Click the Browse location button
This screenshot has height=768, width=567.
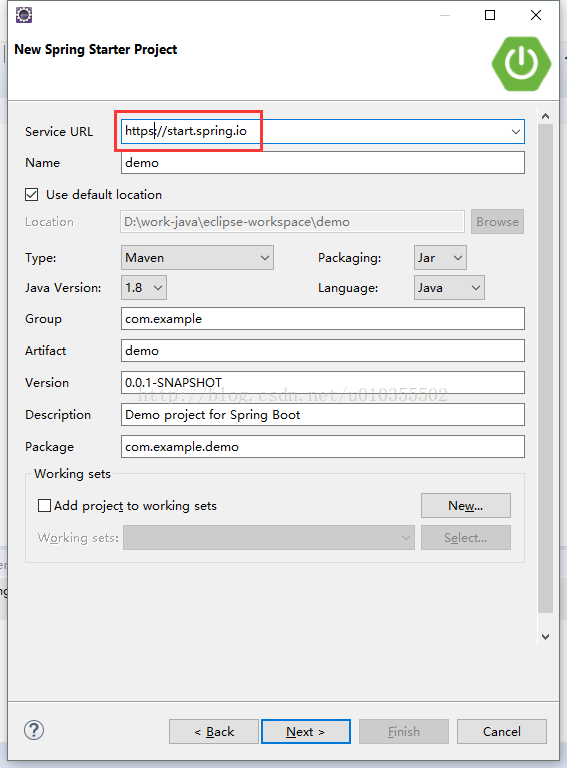pos(497,221)
